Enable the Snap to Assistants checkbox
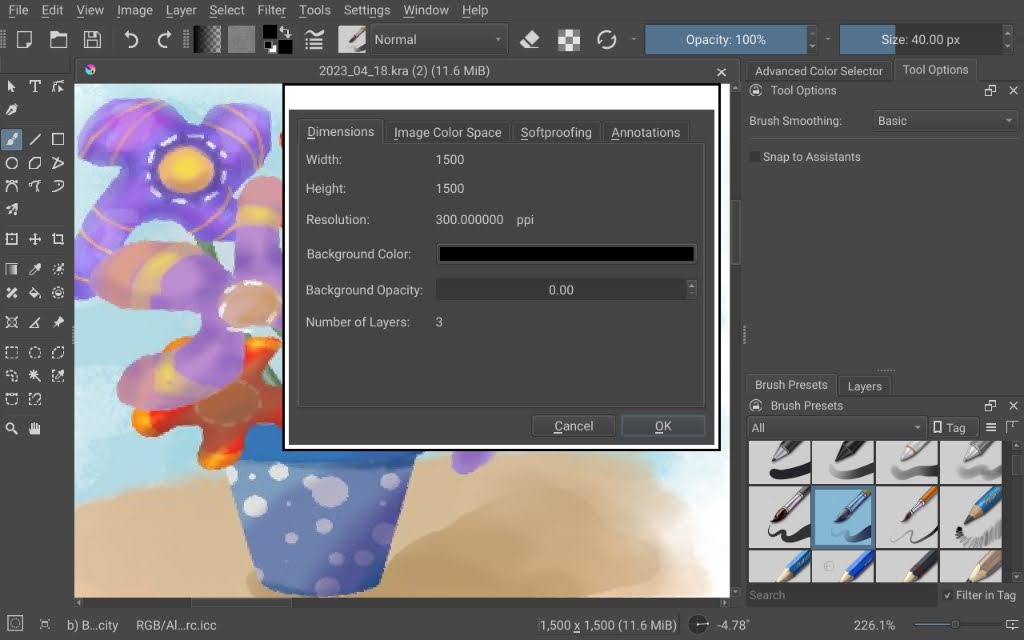Viewport: 1024px width, 640px height. coord(756,157)
